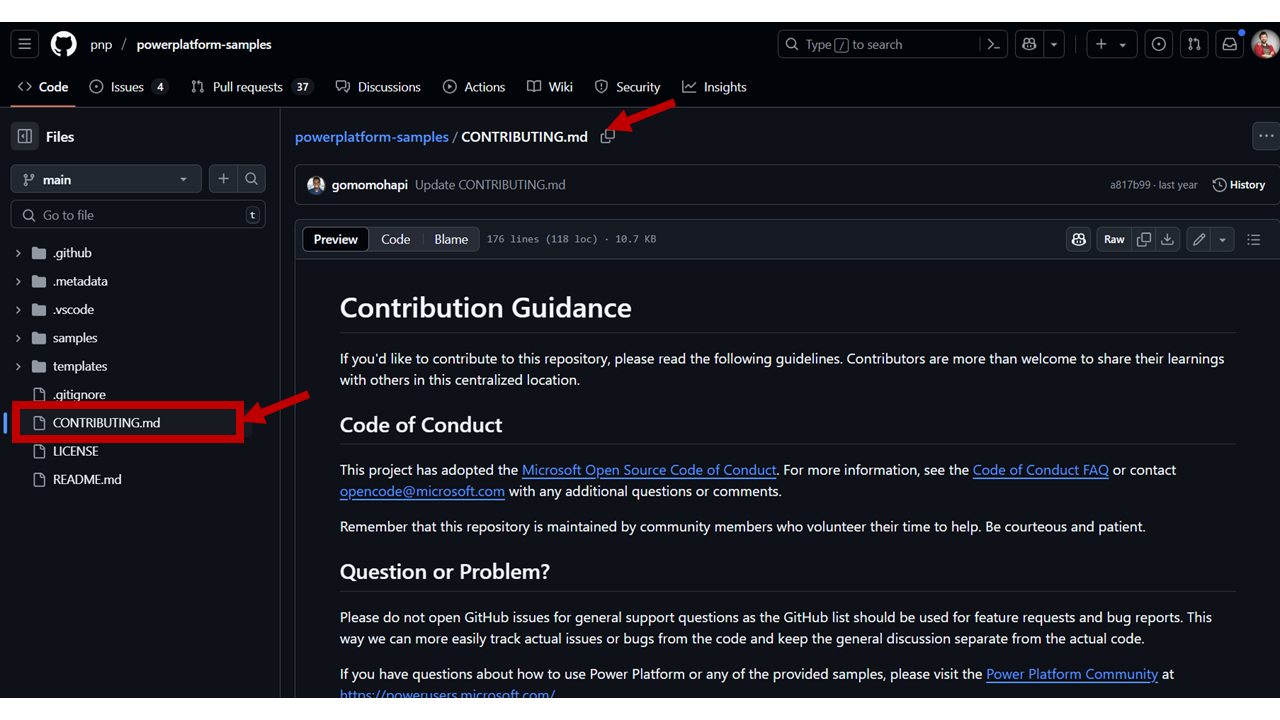Search the file tree with magnifier icon
1280x720 pixels.
252,179
